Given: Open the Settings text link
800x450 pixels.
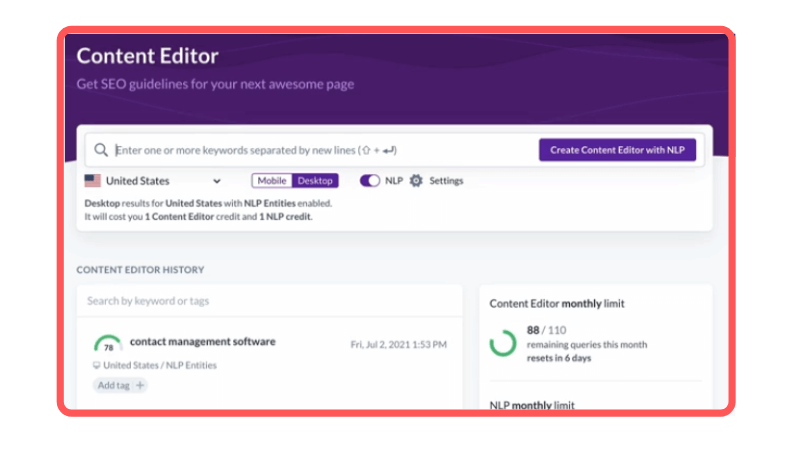Looking at the screenshot, I should click(446, 181).
